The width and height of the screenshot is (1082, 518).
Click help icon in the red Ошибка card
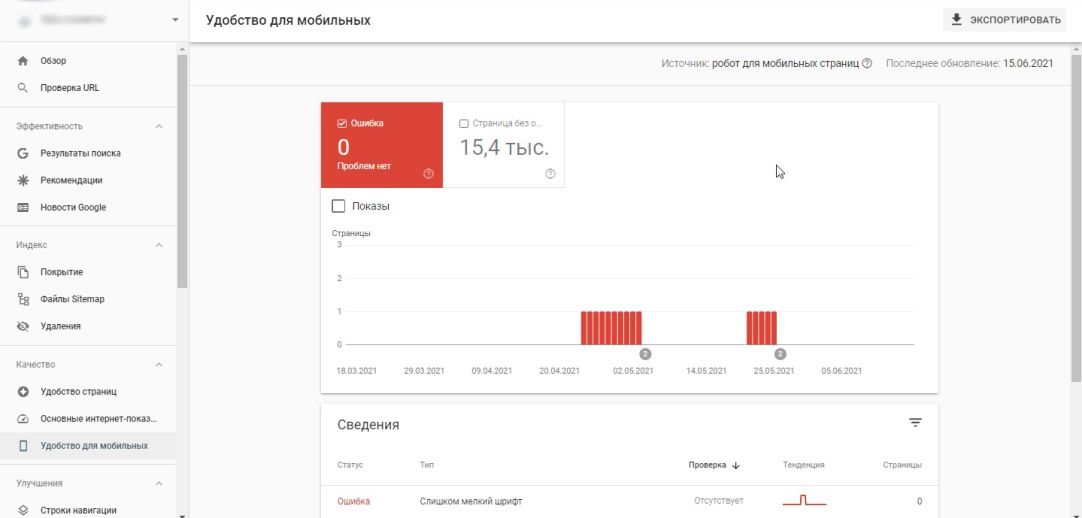[x=429, y=174]
